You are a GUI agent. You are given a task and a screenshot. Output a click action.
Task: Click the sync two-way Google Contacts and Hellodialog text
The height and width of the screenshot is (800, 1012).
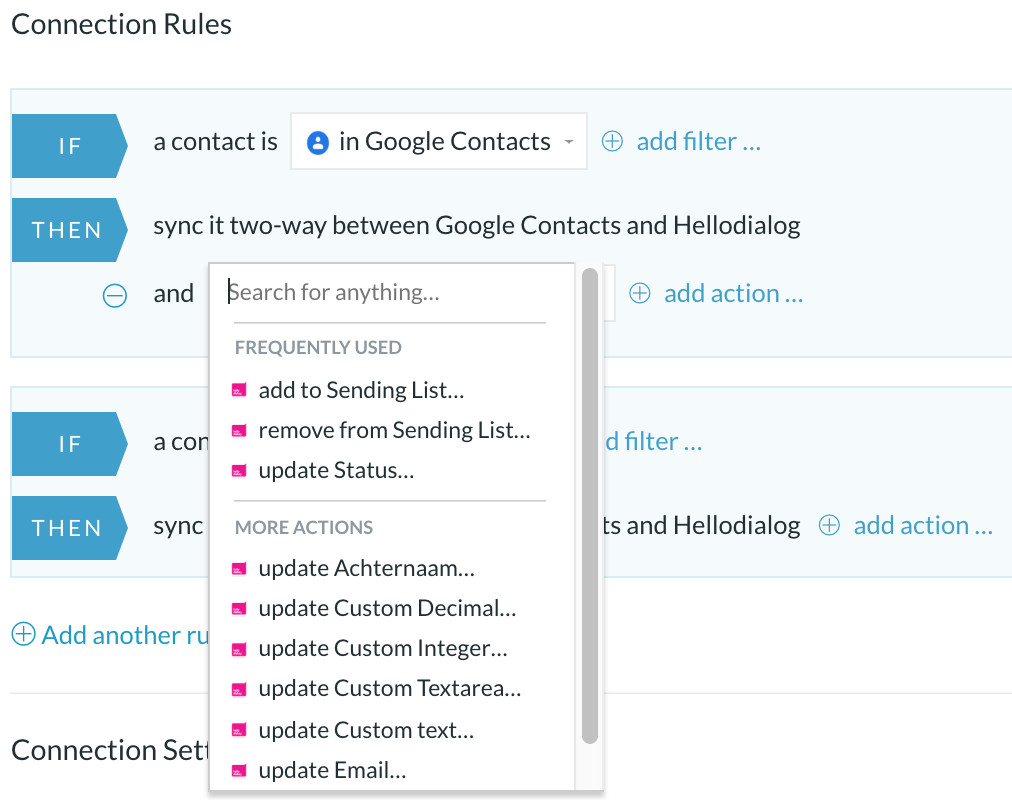coord(477,226)
